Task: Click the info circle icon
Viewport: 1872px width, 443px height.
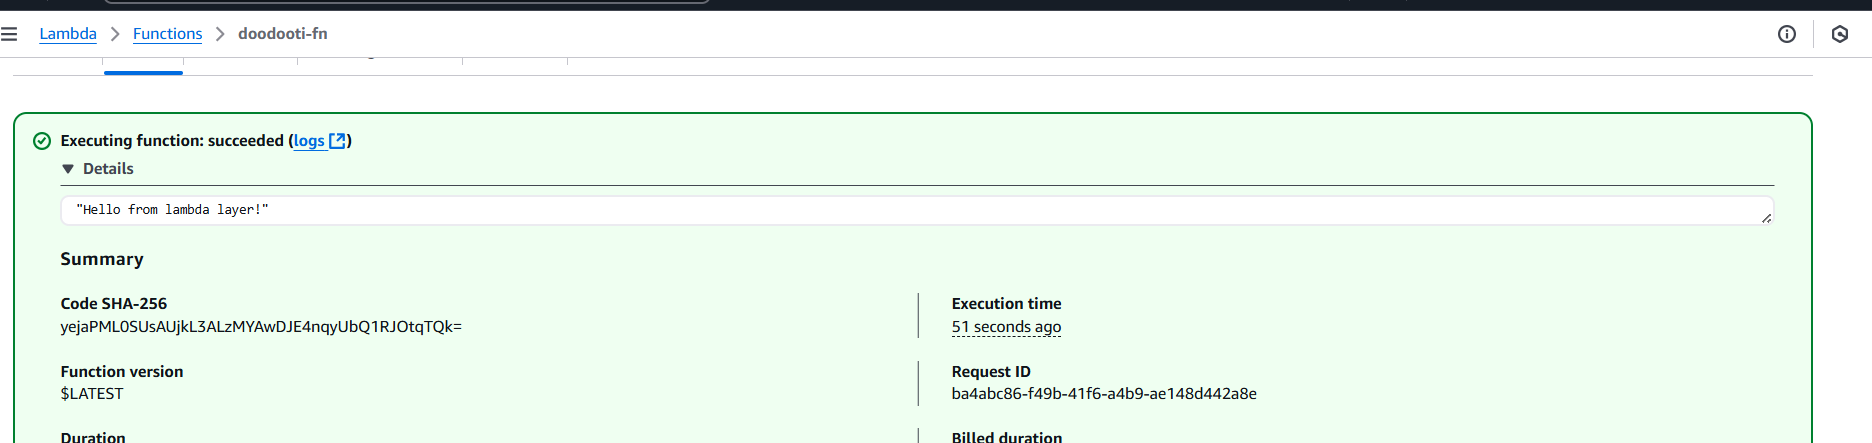Action: click(1787, 34)
